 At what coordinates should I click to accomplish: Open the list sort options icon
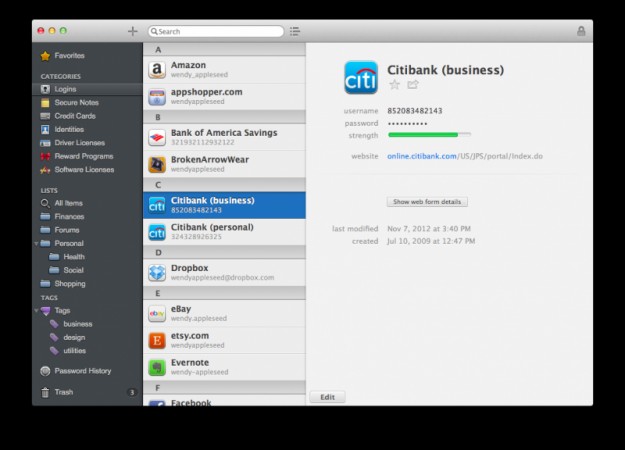(x=295, y=31)
